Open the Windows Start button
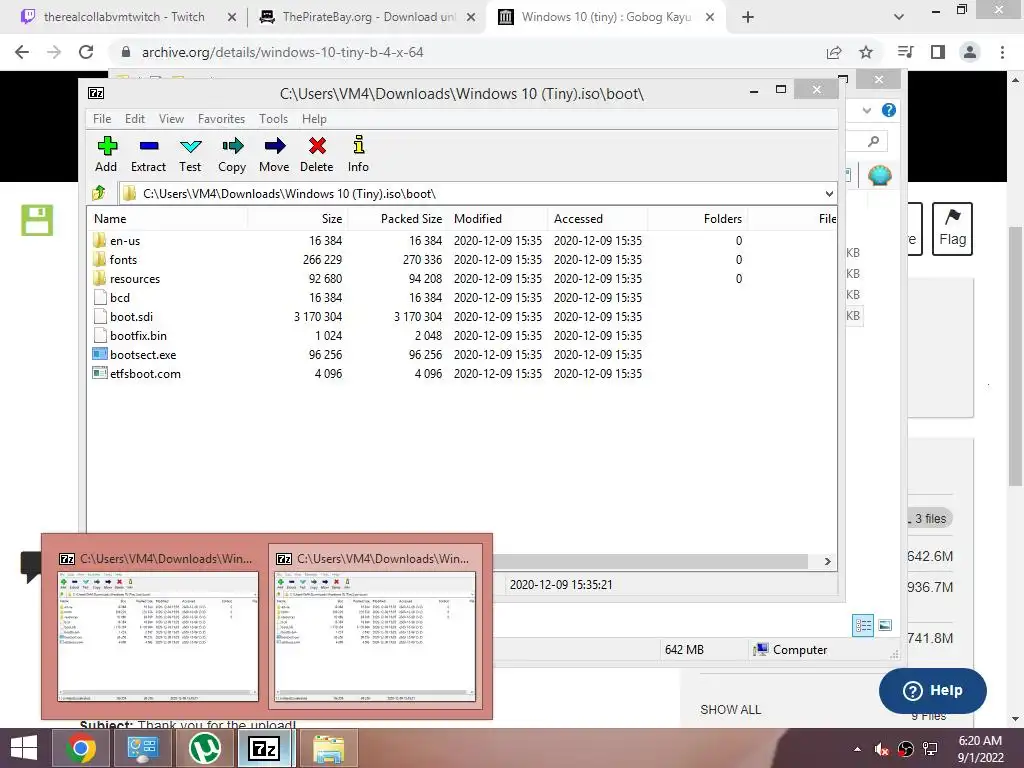Screen dimensions: 1024x768 [x=24, y=748]
